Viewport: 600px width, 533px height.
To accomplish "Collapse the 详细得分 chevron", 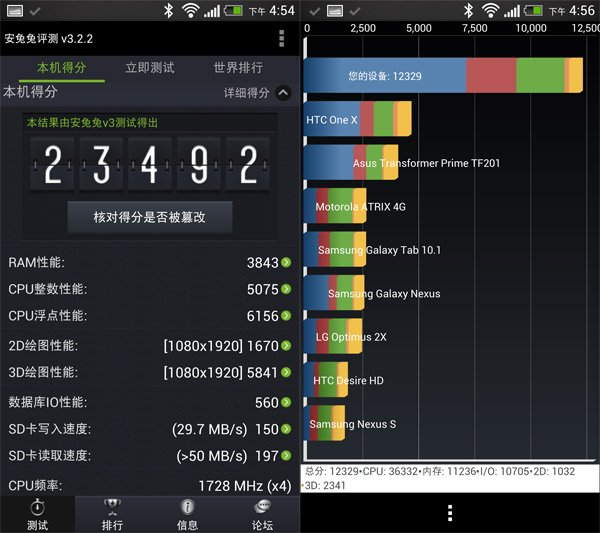I will click(283, 93).
